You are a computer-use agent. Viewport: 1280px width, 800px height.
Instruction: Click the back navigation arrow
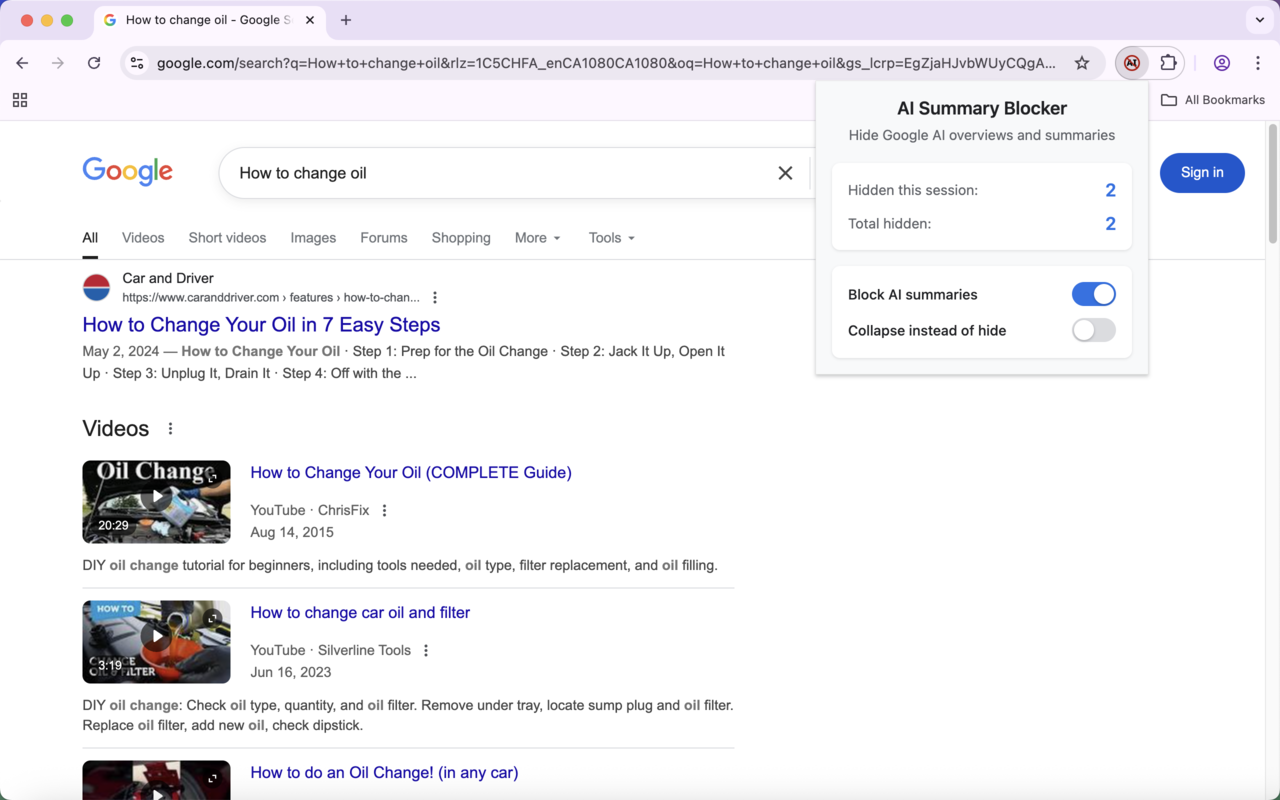click(22, 62)
